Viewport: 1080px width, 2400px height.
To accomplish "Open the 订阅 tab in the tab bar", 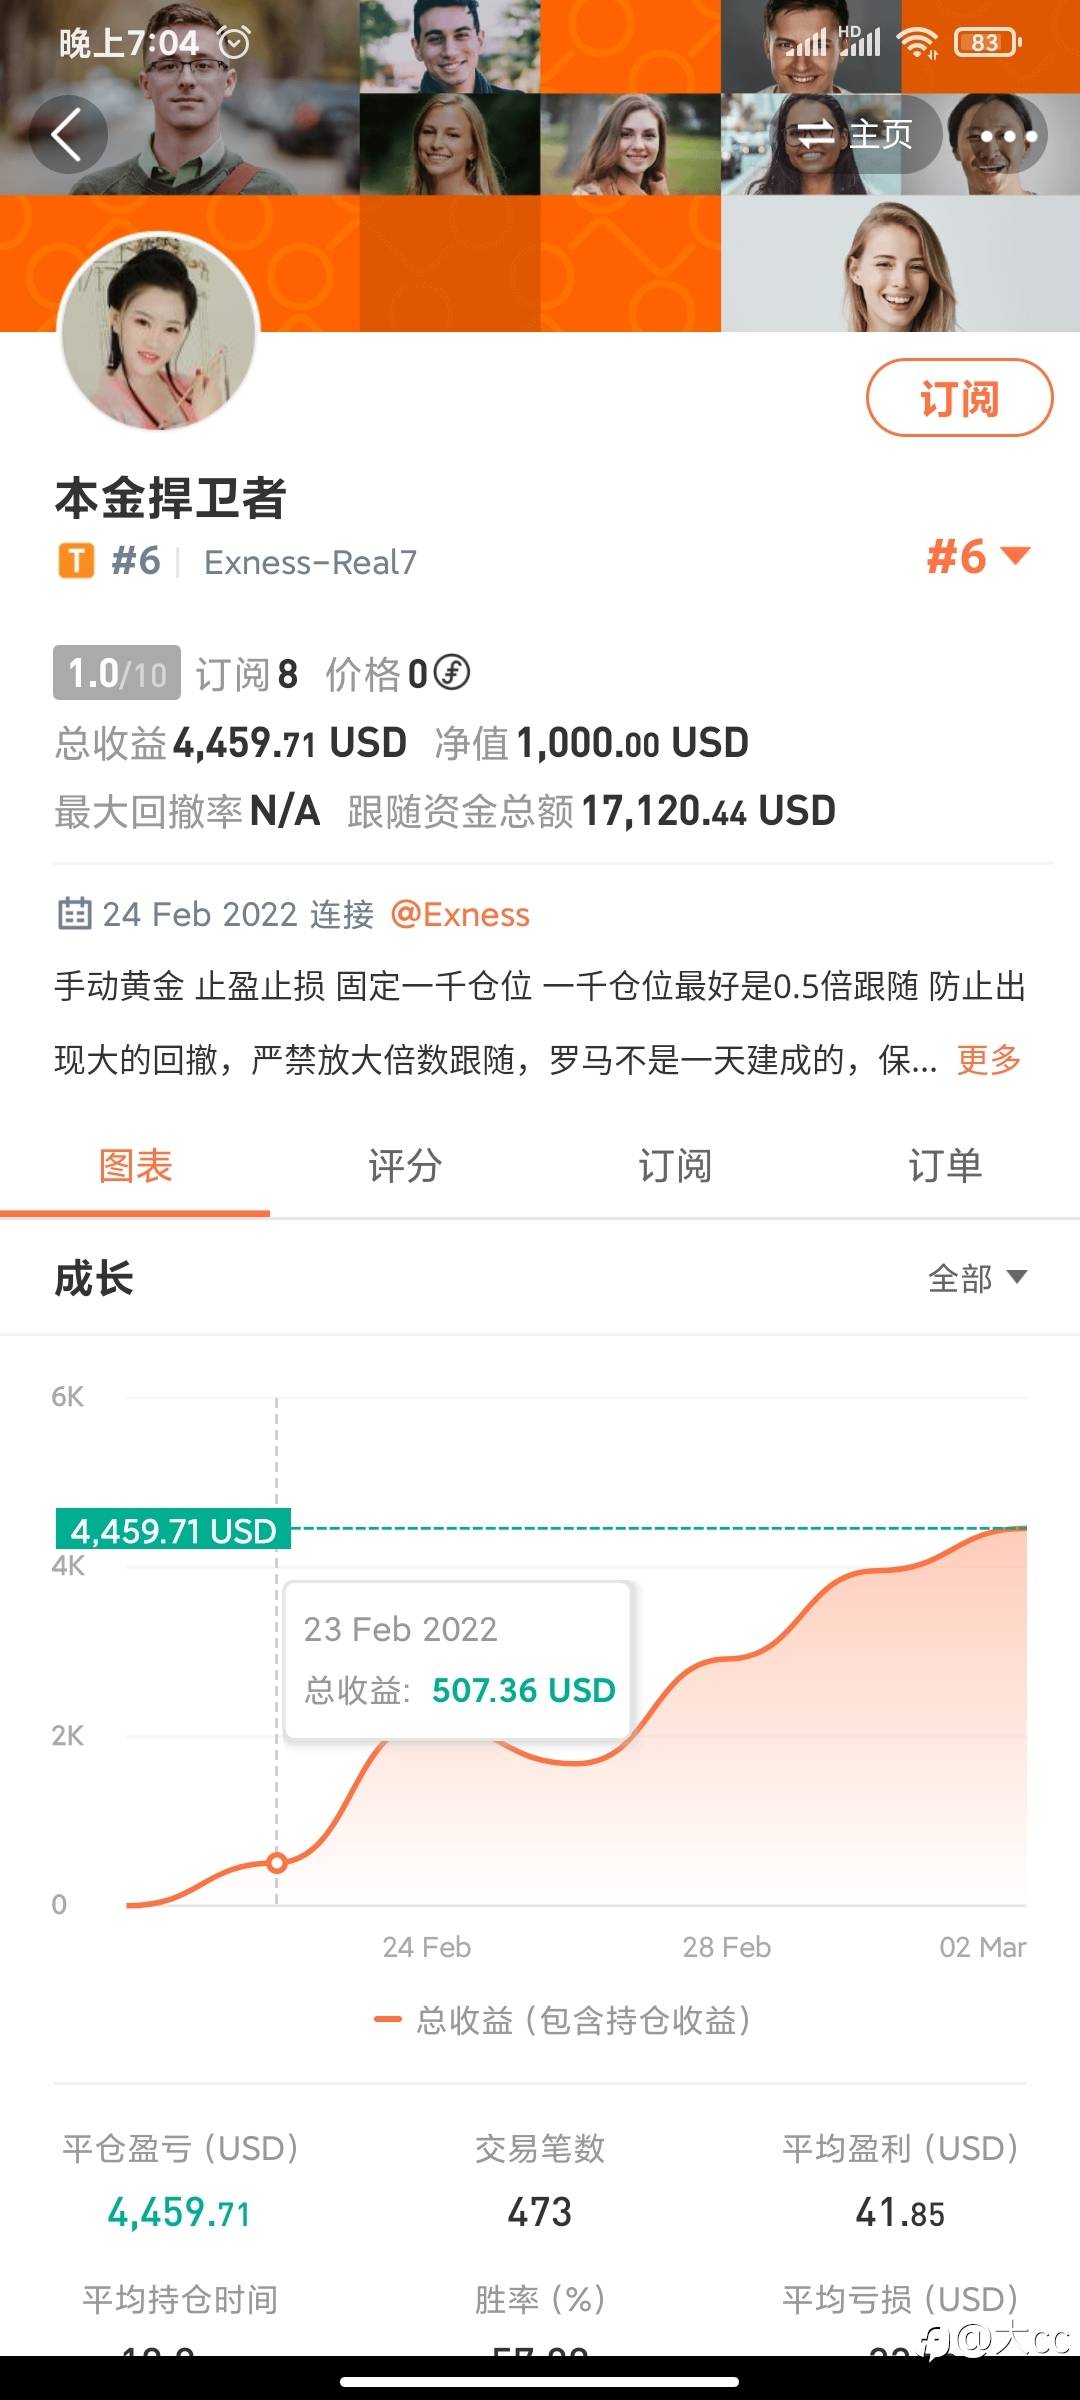I will point(675,1166).
